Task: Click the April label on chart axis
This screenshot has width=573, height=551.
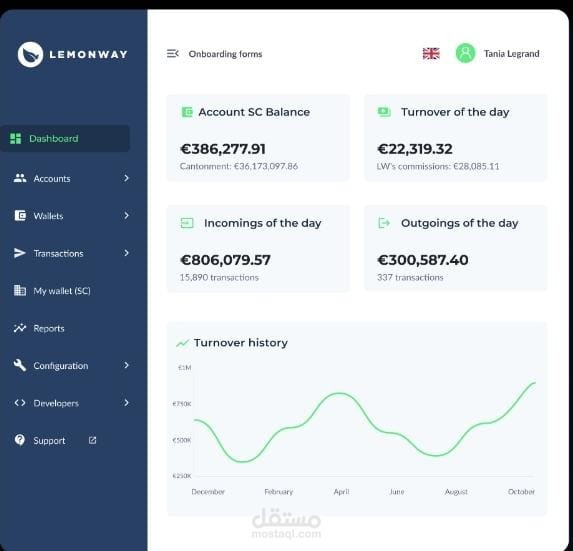Action: tap(341, 492)
